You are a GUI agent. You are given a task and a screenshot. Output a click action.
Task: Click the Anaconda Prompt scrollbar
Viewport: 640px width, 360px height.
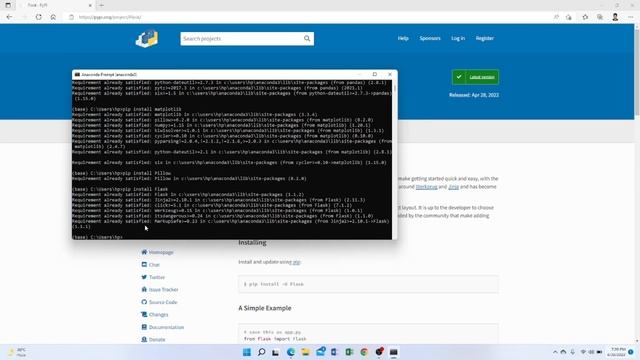394,159
